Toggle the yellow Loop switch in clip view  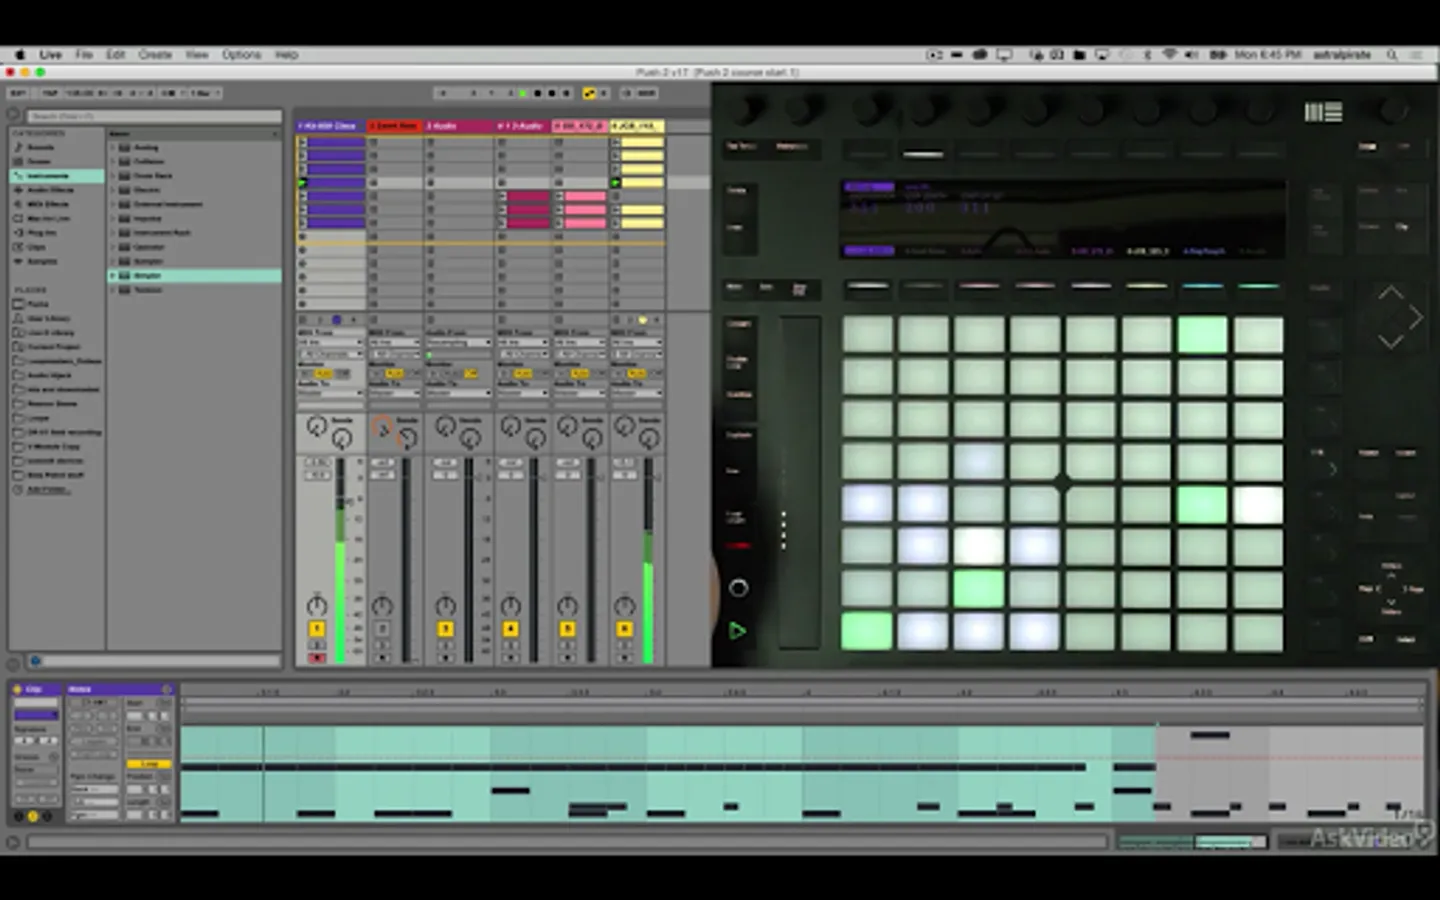coord(149,764)
